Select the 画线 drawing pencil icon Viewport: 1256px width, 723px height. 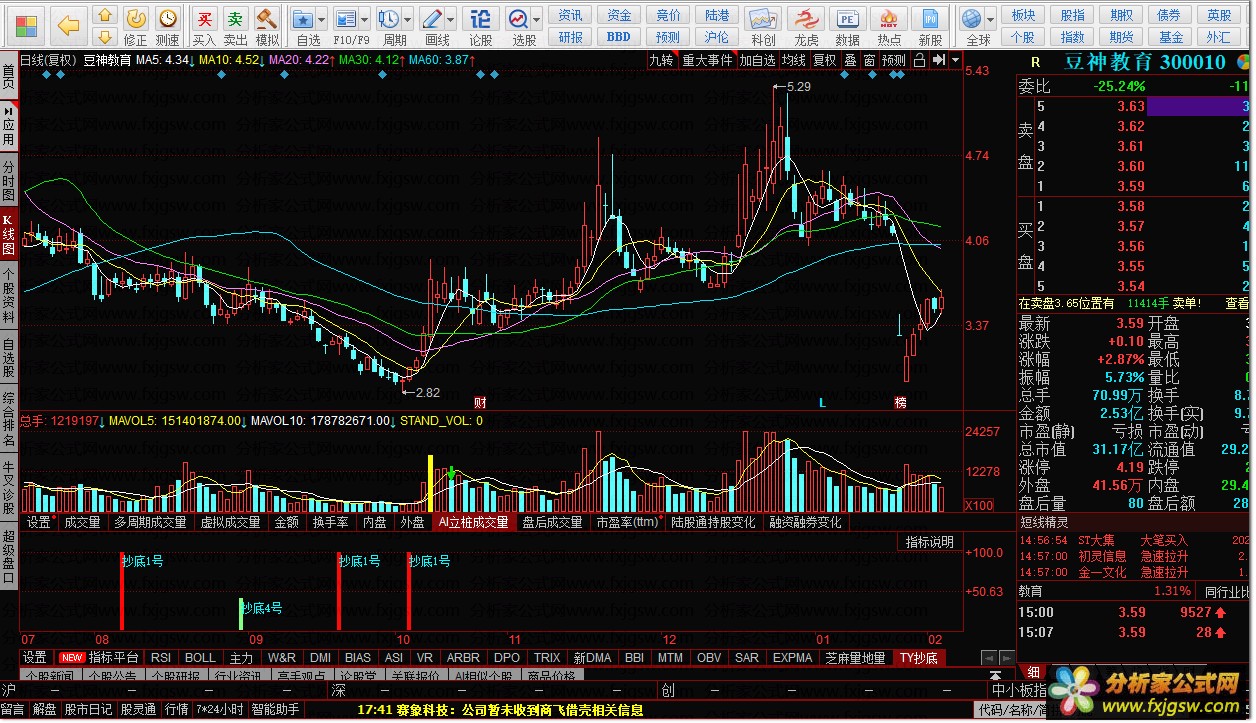tap(432, 18)
